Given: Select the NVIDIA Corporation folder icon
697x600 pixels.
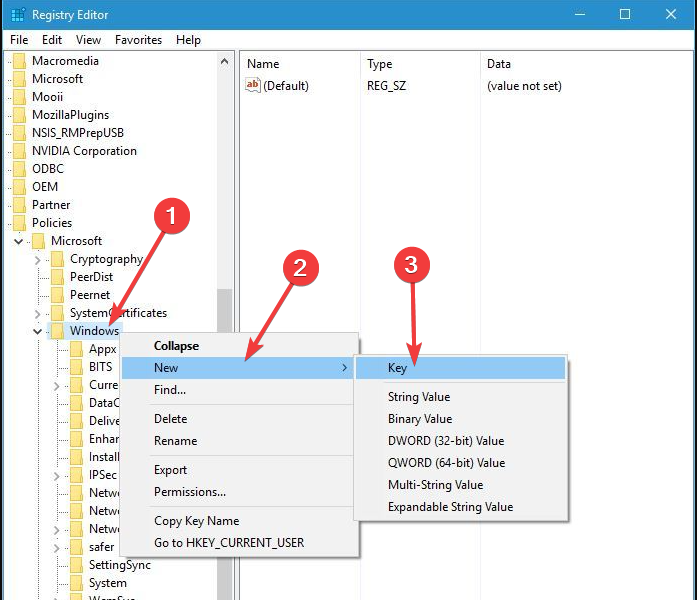Looking at the screenshot, I should pos(20,151).
